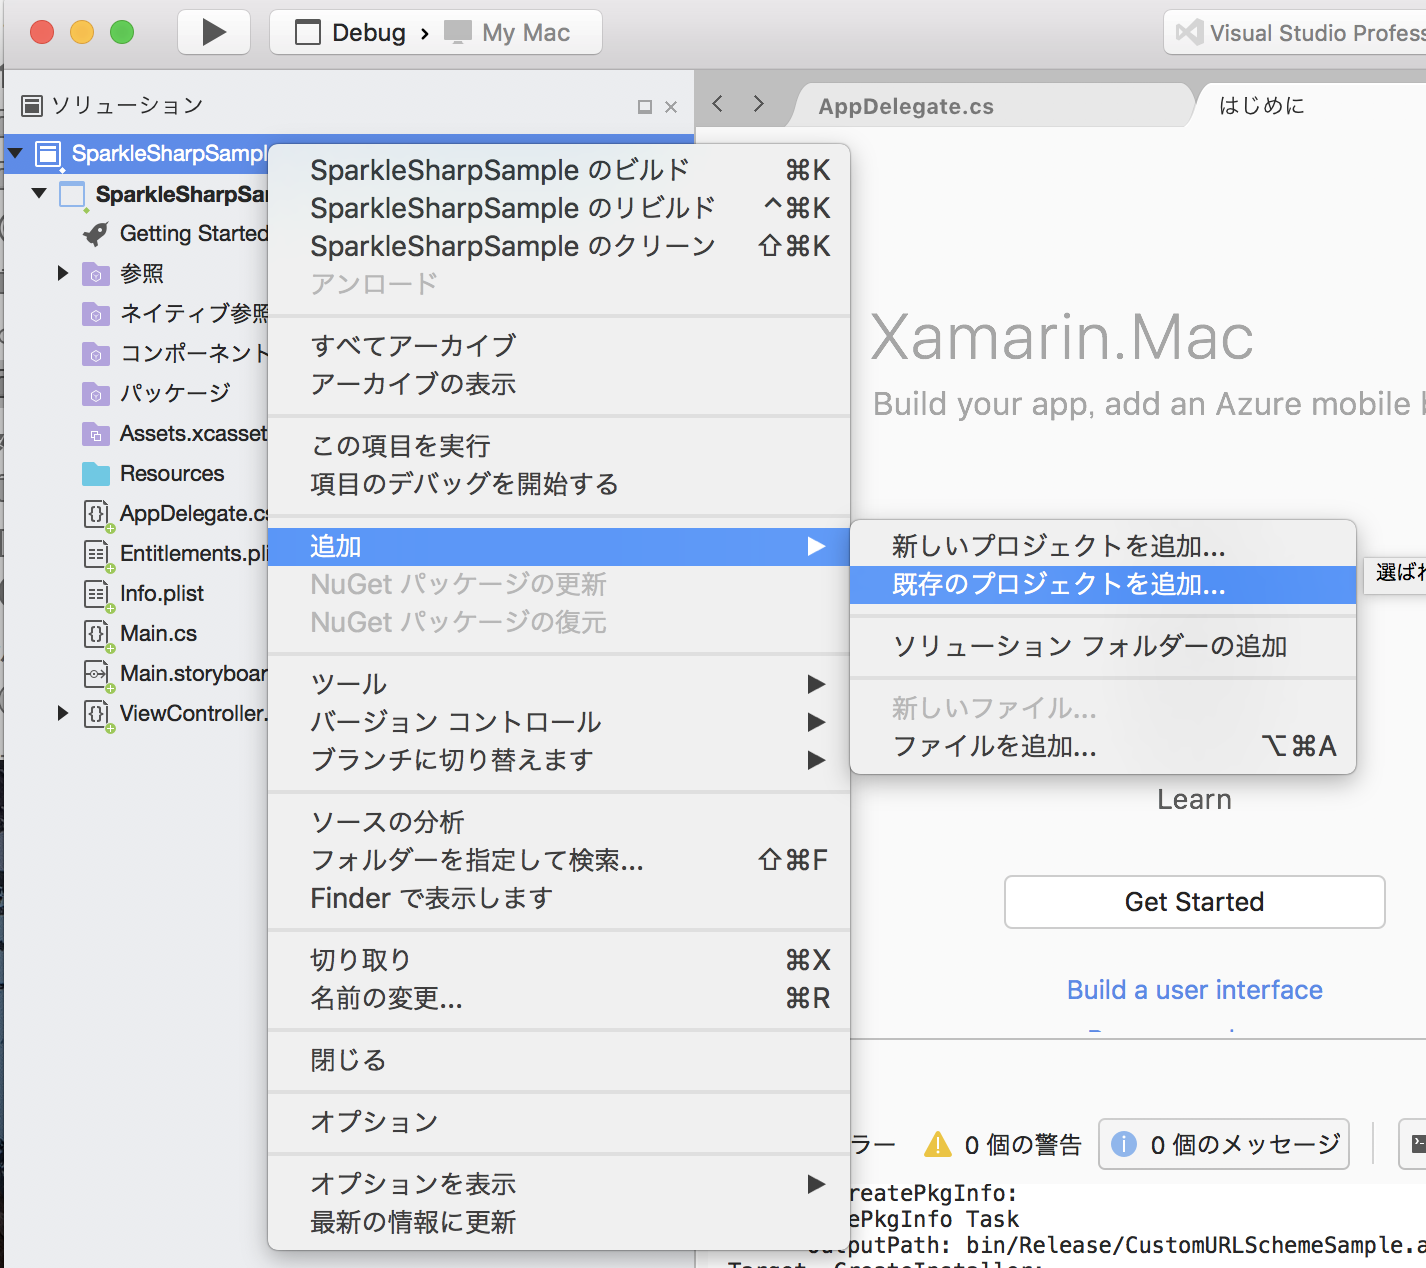The width and height of the screenshot is (1426, 1268).
Task: Select the My Mac target device
Action: tap(508, 33)
